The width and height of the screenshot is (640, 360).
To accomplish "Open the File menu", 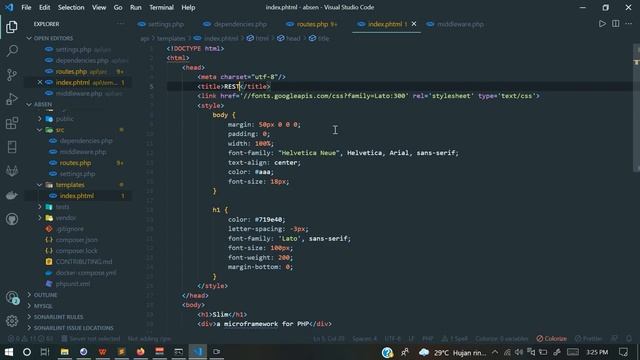I will click(x=26, y=7).
